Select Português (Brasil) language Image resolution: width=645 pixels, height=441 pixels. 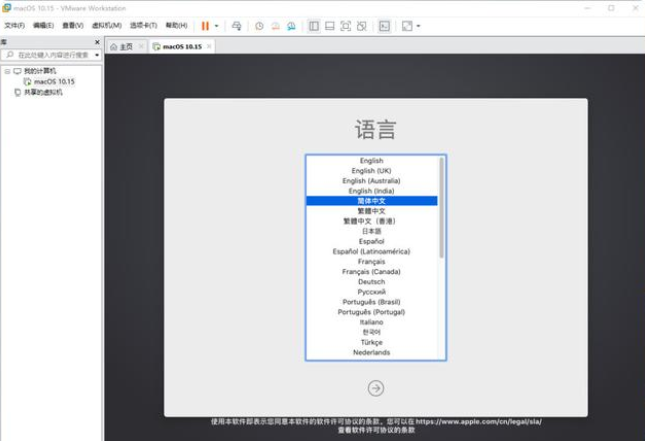pos(371,302)
